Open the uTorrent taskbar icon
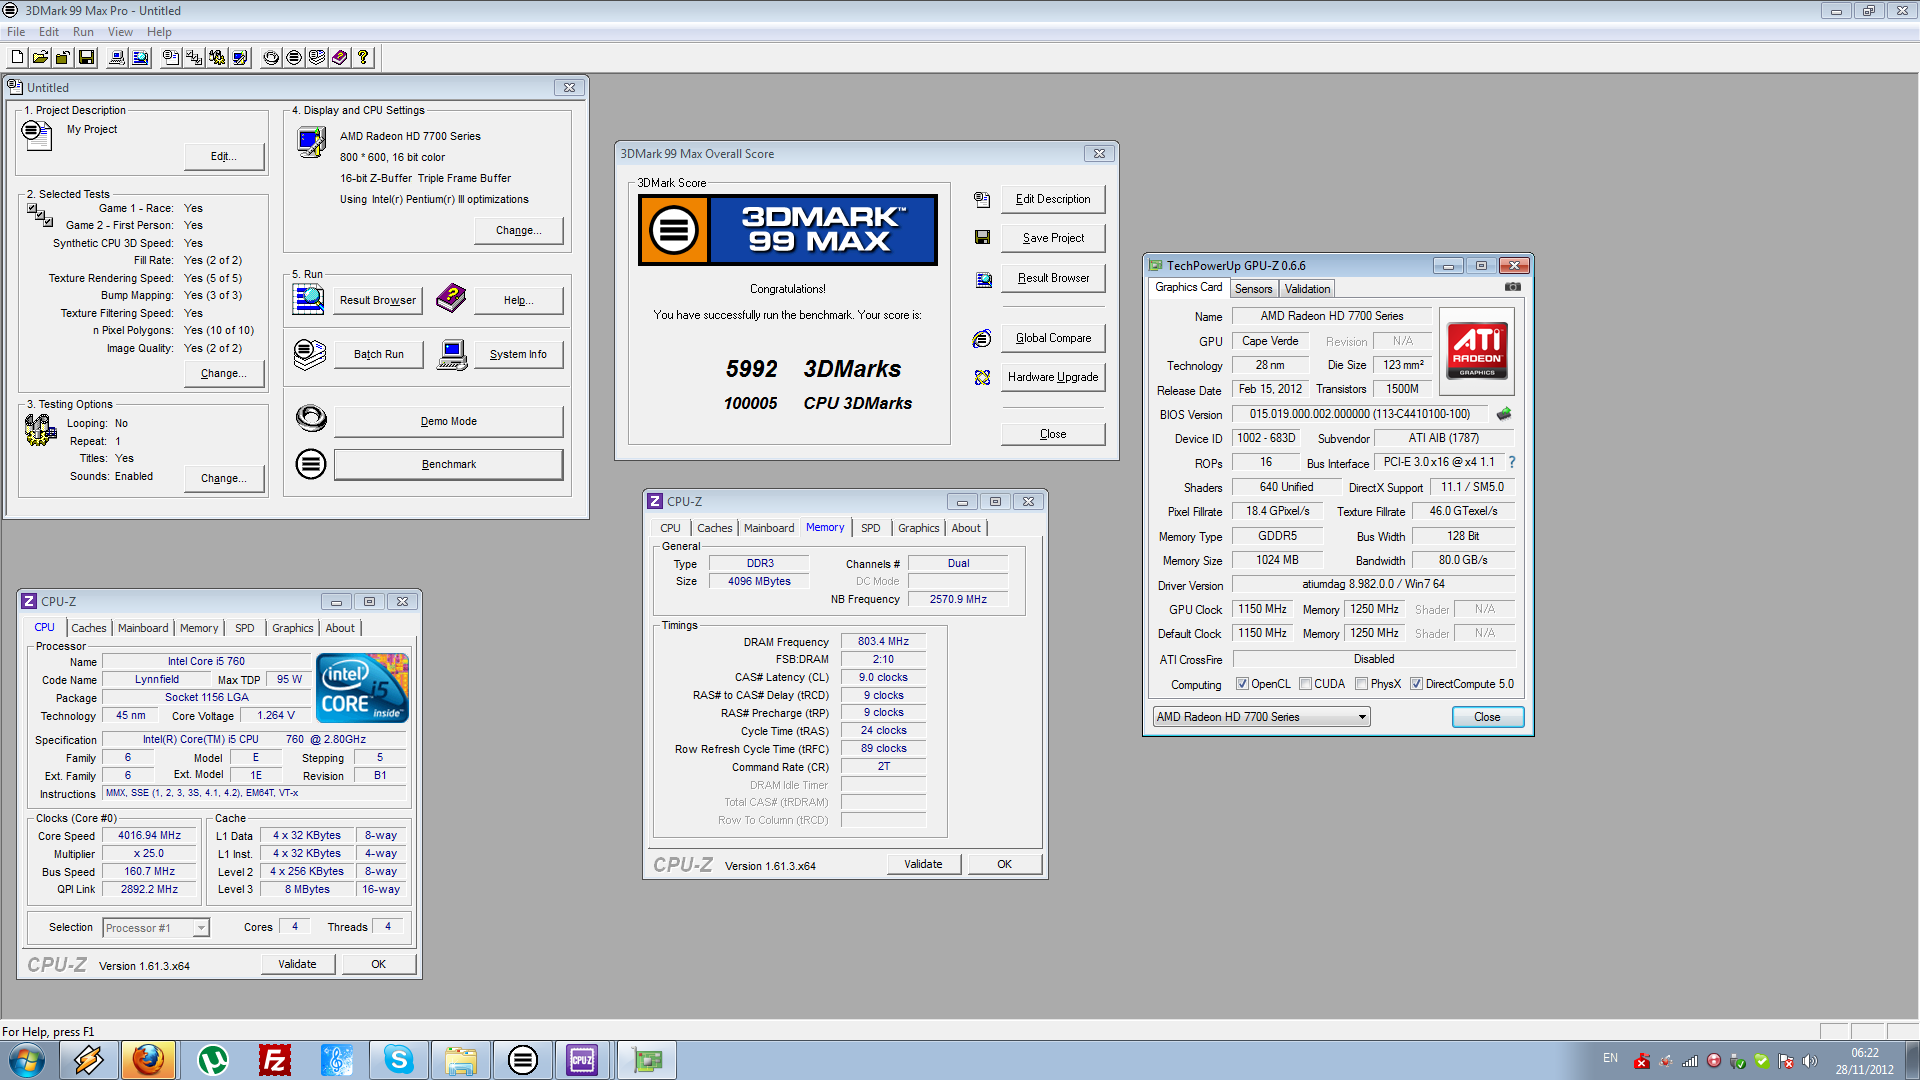1920x1080 pixels. point(212,1060)
